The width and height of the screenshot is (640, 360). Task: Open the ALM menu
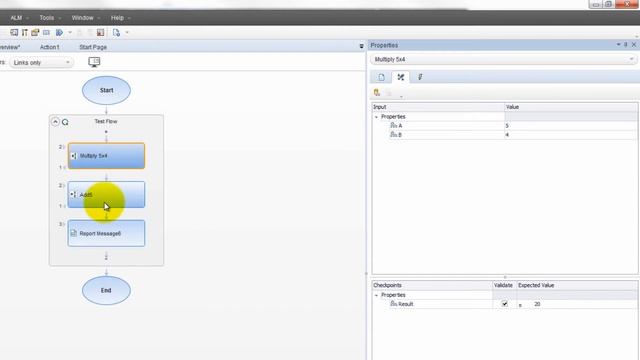(16, 18)
